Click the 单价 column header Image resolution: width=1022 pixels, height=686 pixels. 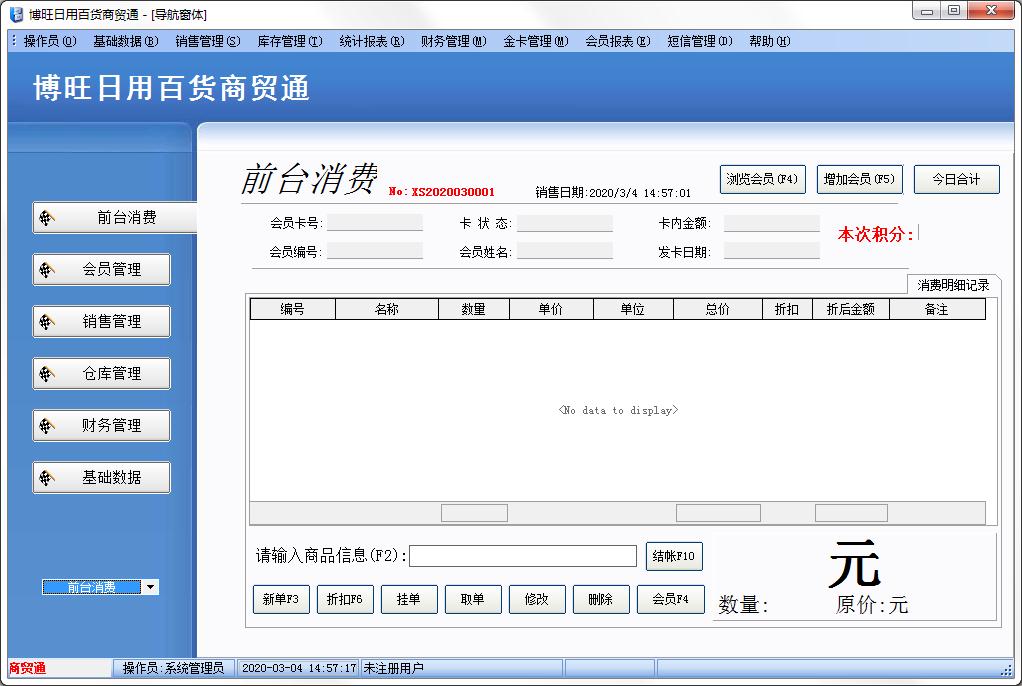551,309
